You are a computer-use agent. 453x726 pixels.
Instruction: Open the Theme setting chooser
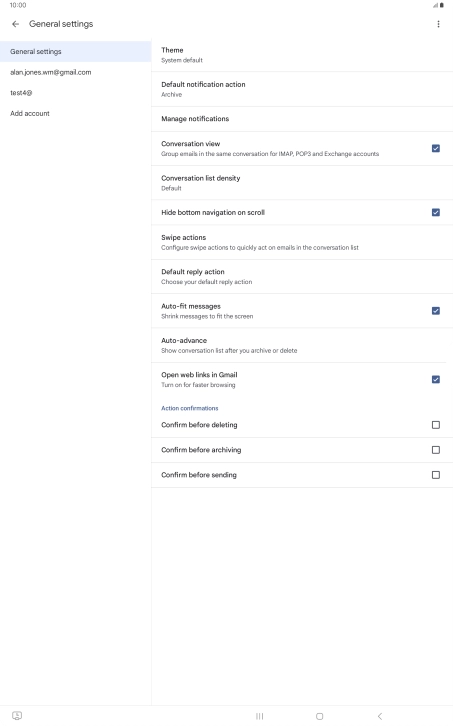tap(302, 55)
